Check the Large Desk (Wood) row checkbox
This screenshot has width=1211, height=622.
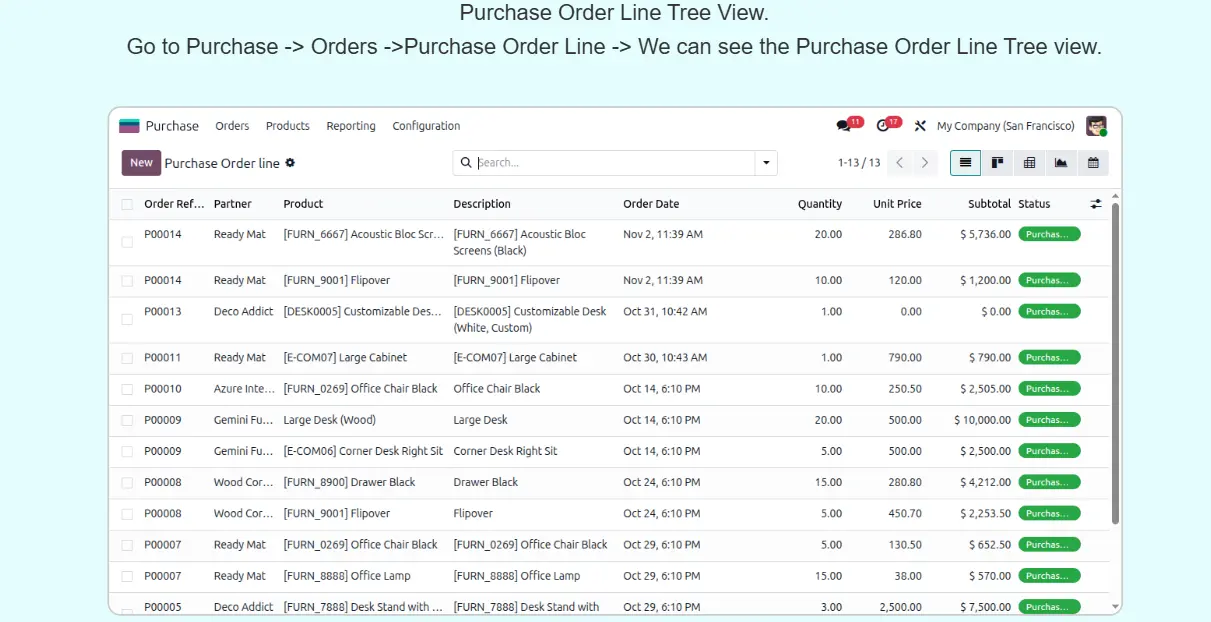click(x=127, y=421)
